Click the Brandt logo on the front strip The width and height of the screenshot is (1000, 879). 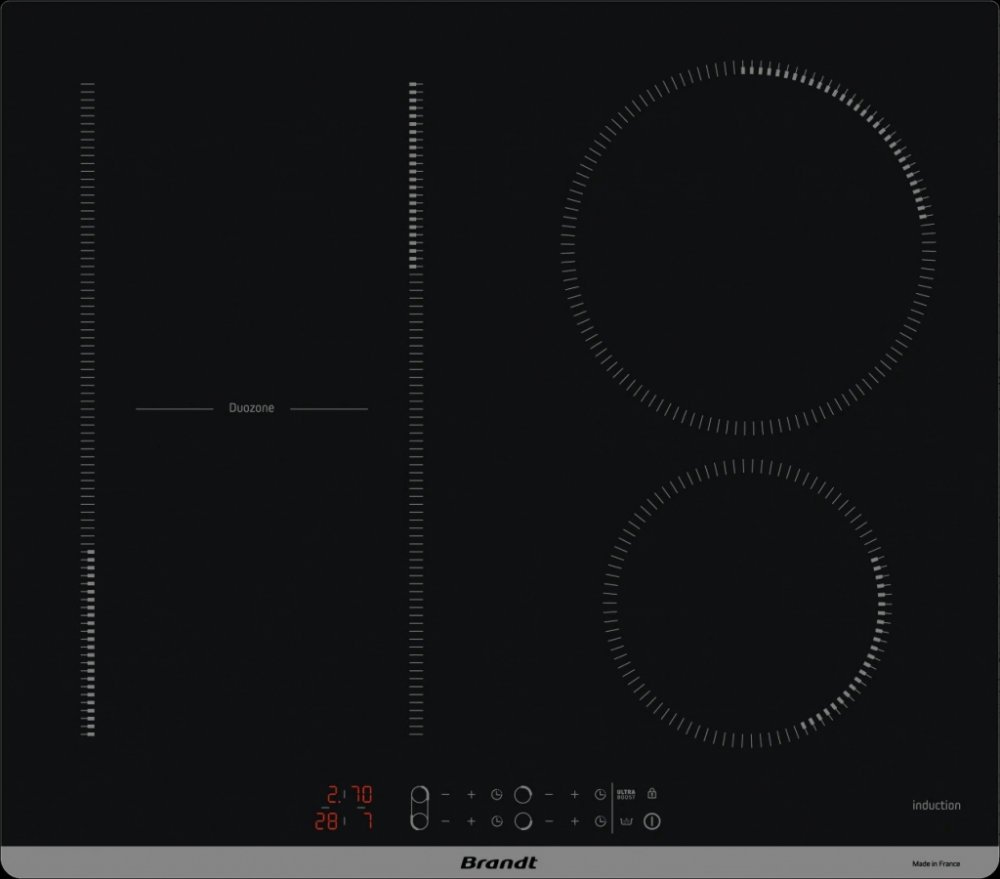click(x=499, y=862)
